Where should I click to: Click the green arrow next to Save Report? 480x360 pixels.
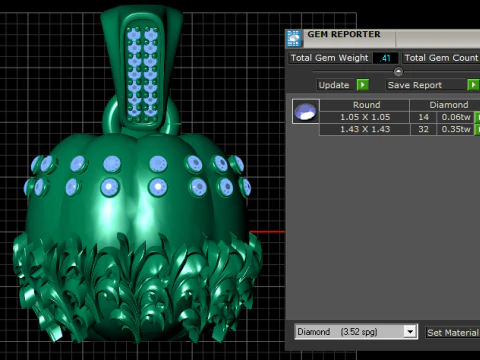click(x=473, y=85)
